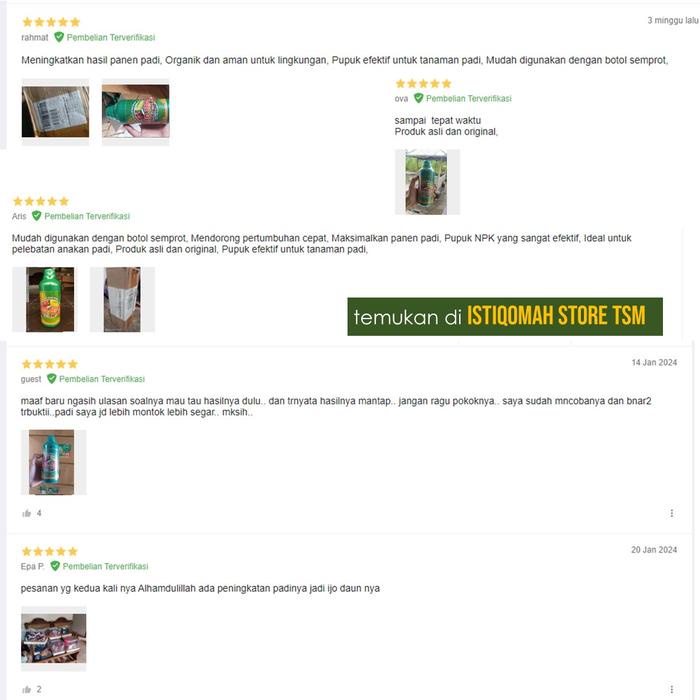This screenshot has width=700, height=700.
Task: Click the star rating on rahmat's review
Action: [51, 22]
